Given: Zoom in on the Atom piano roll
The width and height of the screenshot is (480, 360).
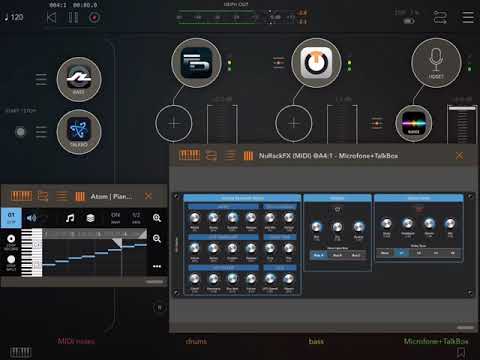Looking at the screenshot, I should (157, 218).
